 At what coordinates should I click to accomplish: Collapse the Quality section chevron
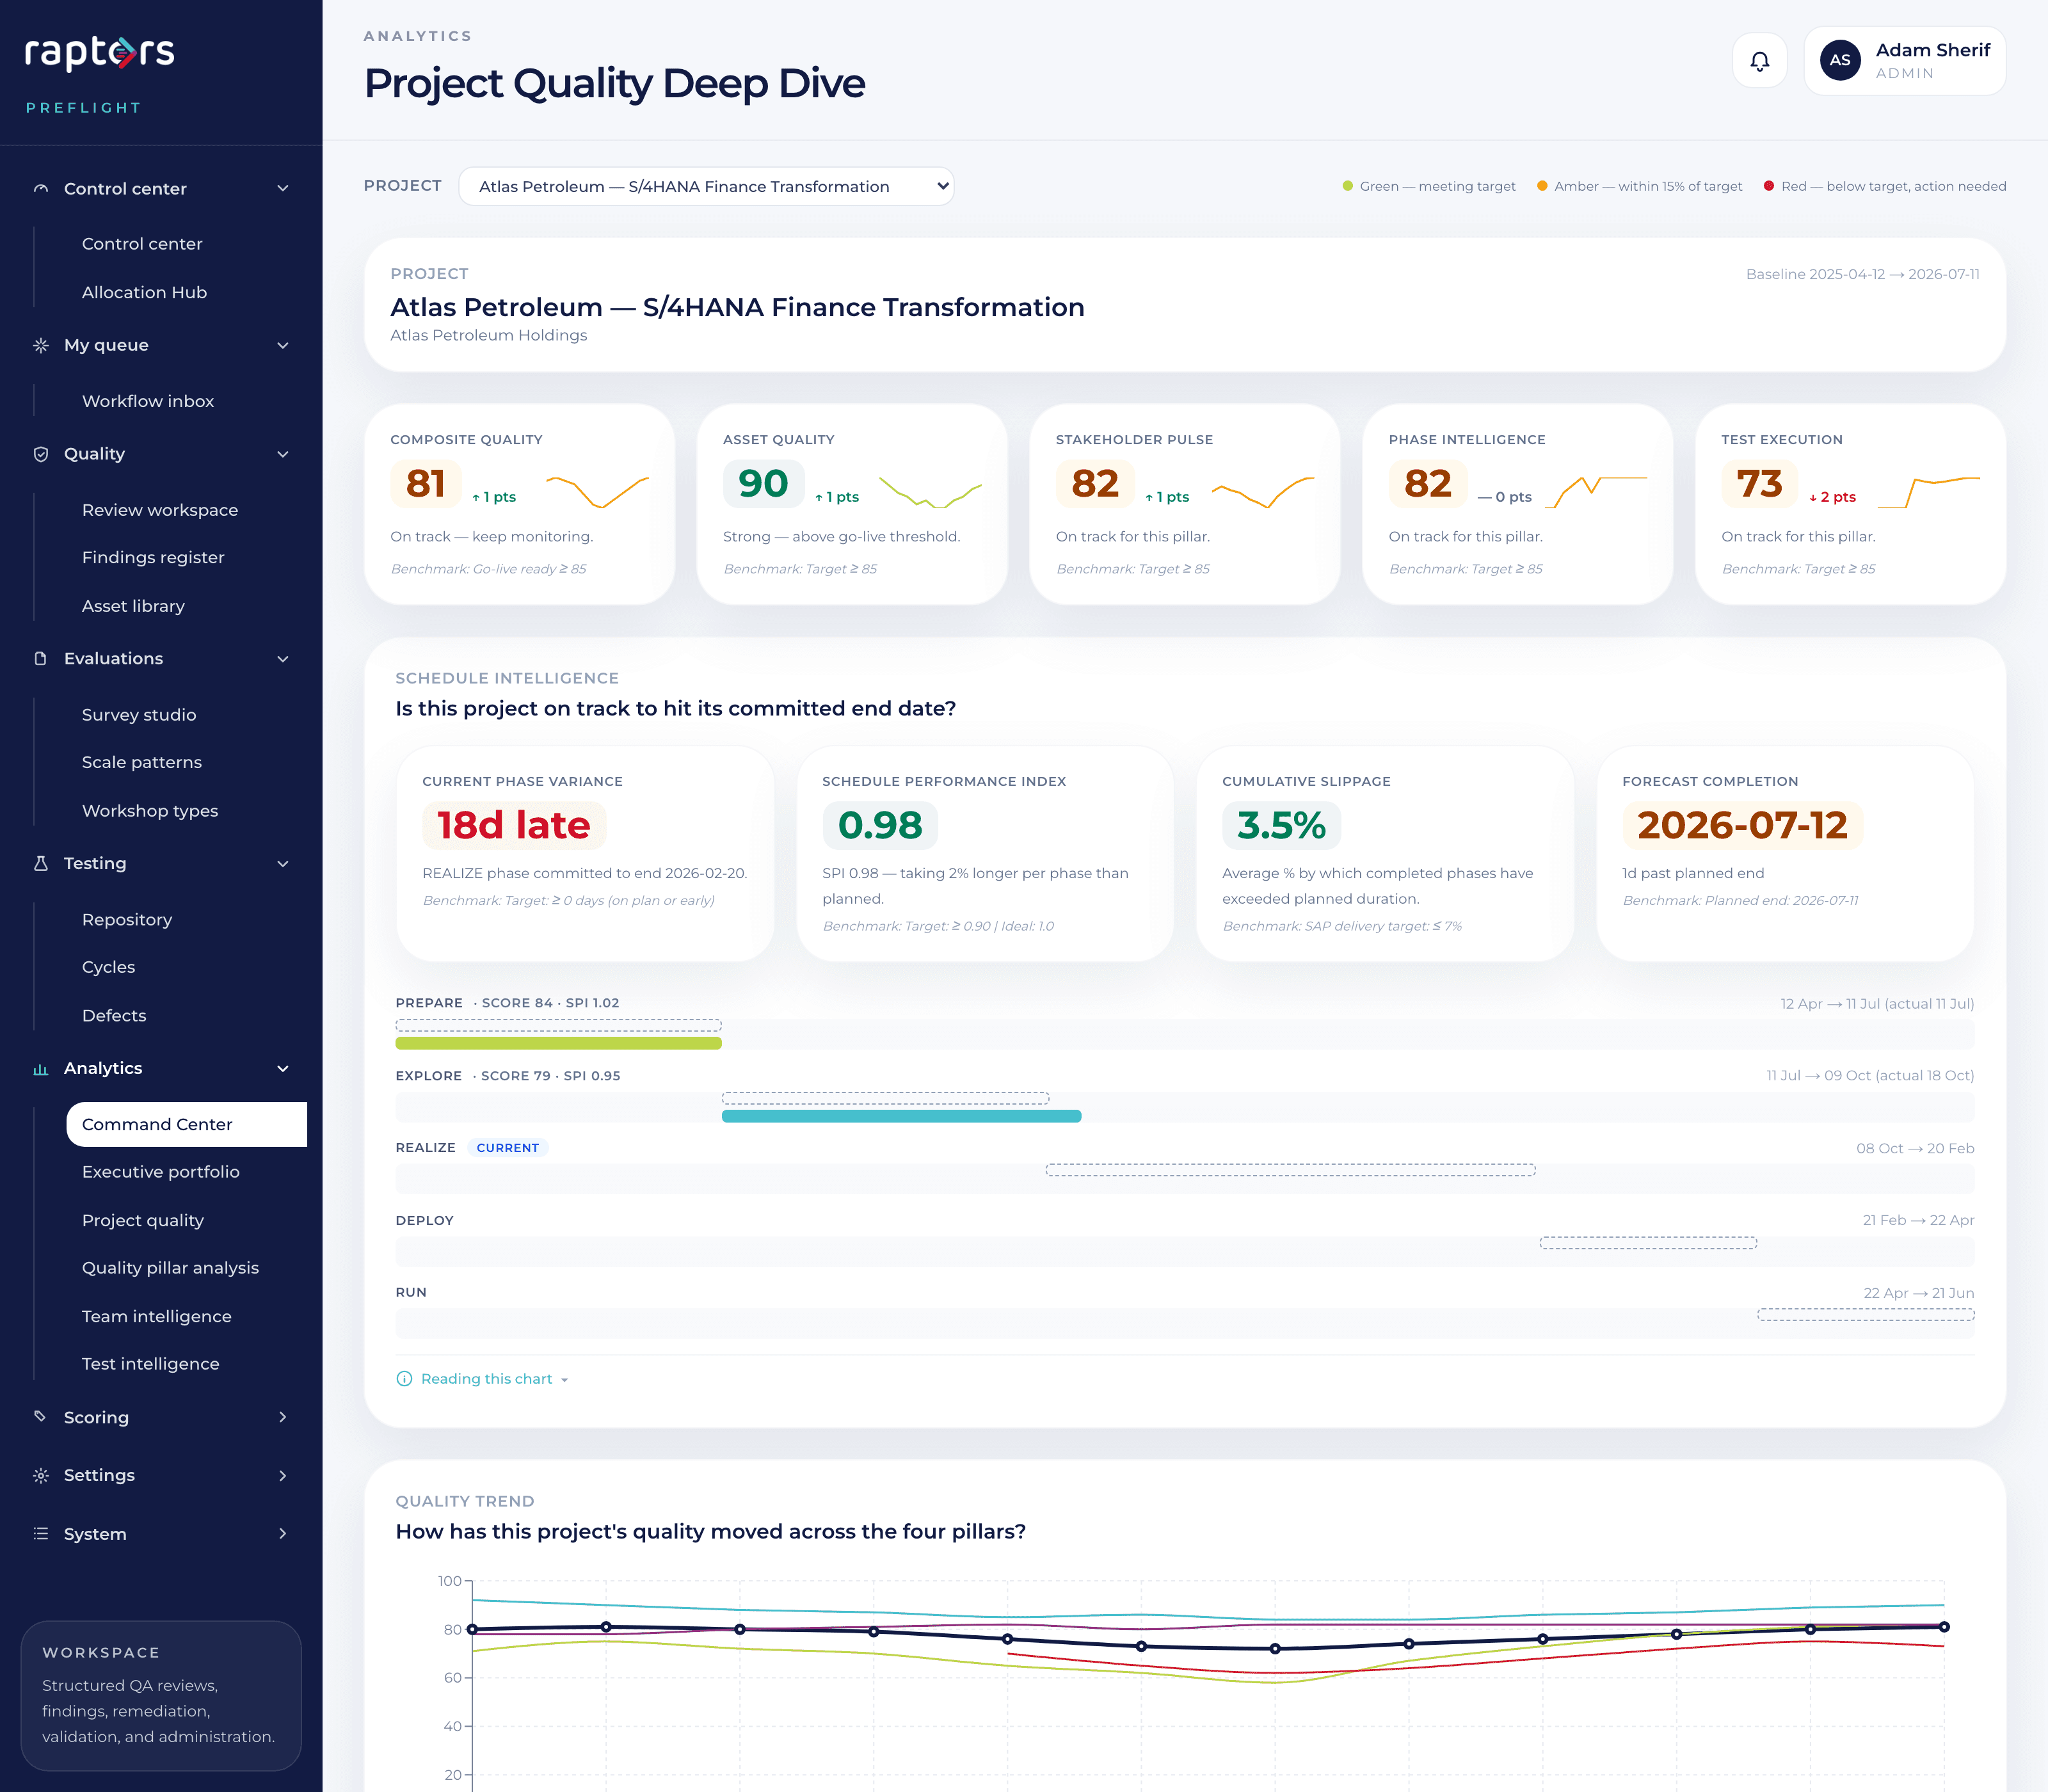[283, 454]
